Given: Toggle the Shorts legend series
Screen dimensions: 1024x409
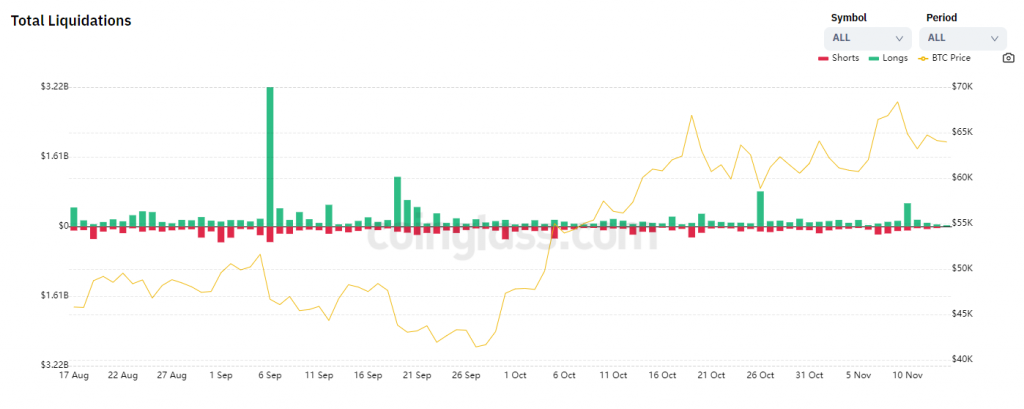Looking at the screenshot, I should (839, 58).
